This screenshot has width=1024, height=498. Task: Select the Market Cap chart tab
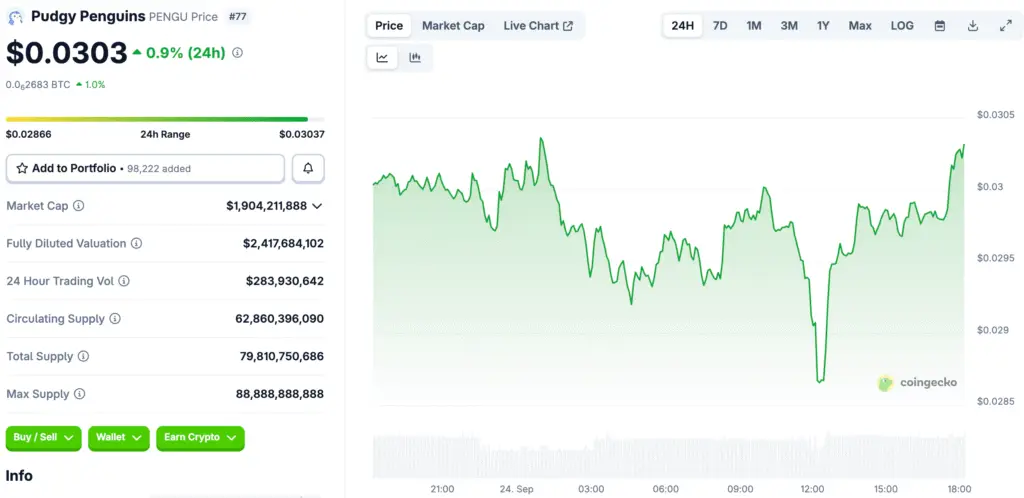click(x=453, y=26)
